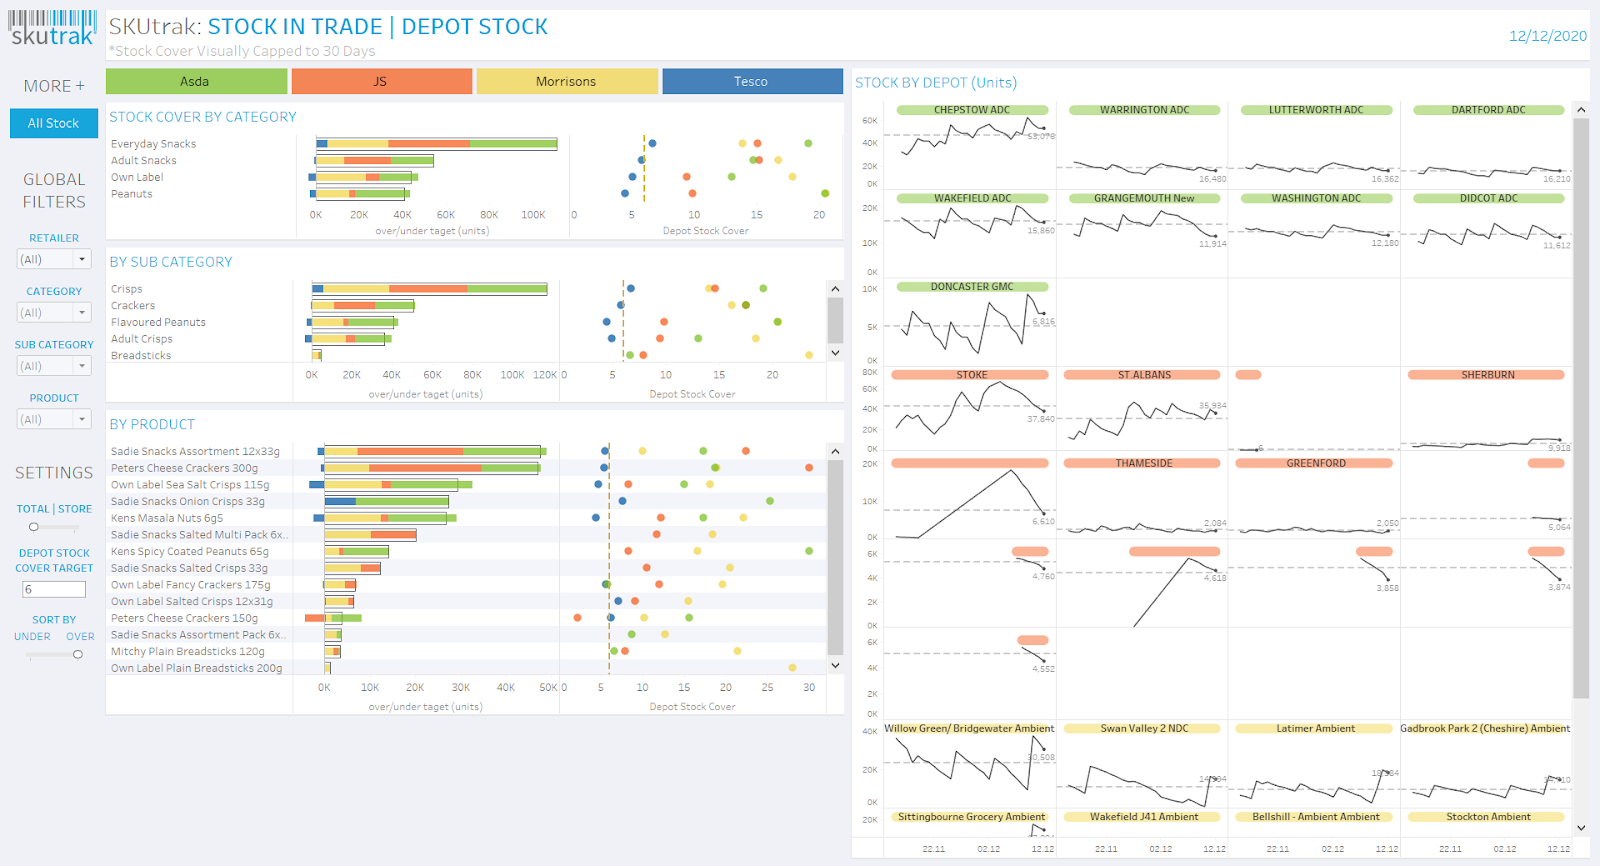Click the Sittingbourne Grocery Ambient header
This screenshot has height=866, width=1600.
coord(970,817)
